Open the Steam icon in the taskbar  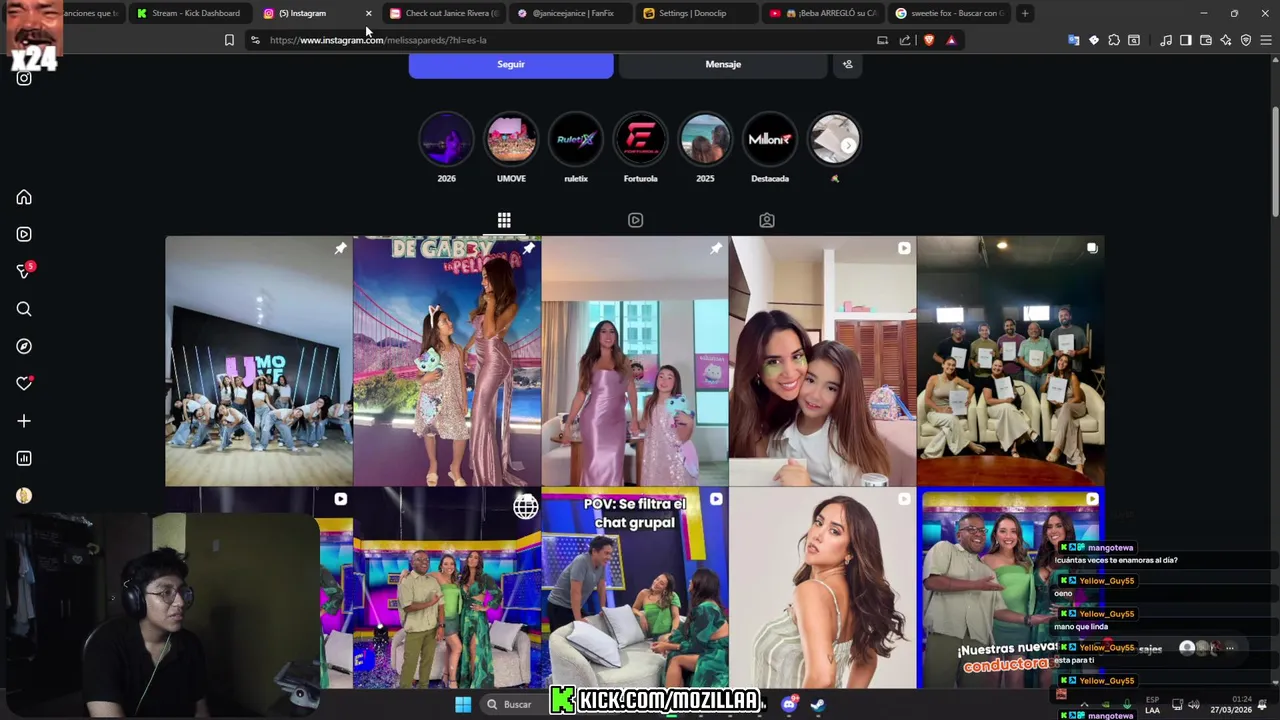click(x=817, y=704)
